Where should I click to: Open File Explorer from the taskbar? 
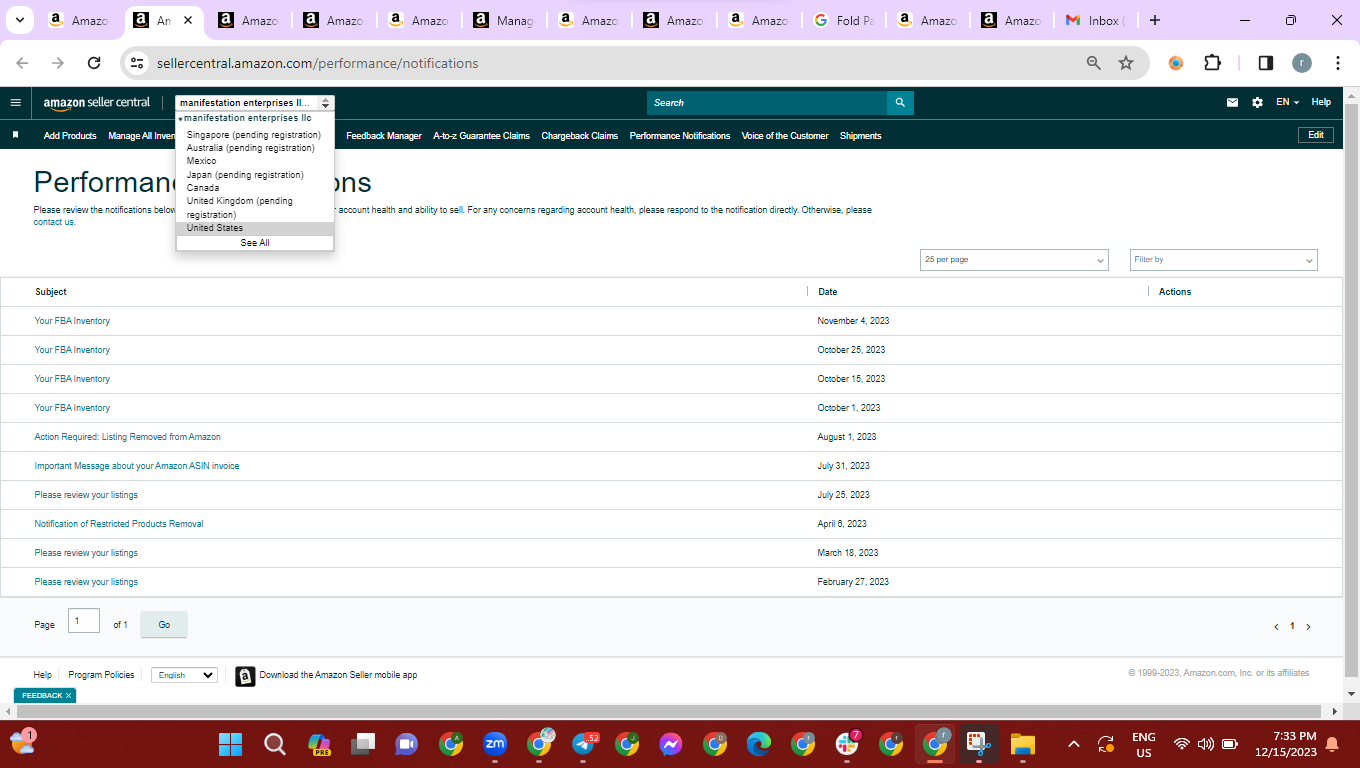[x=1022, y=744]
